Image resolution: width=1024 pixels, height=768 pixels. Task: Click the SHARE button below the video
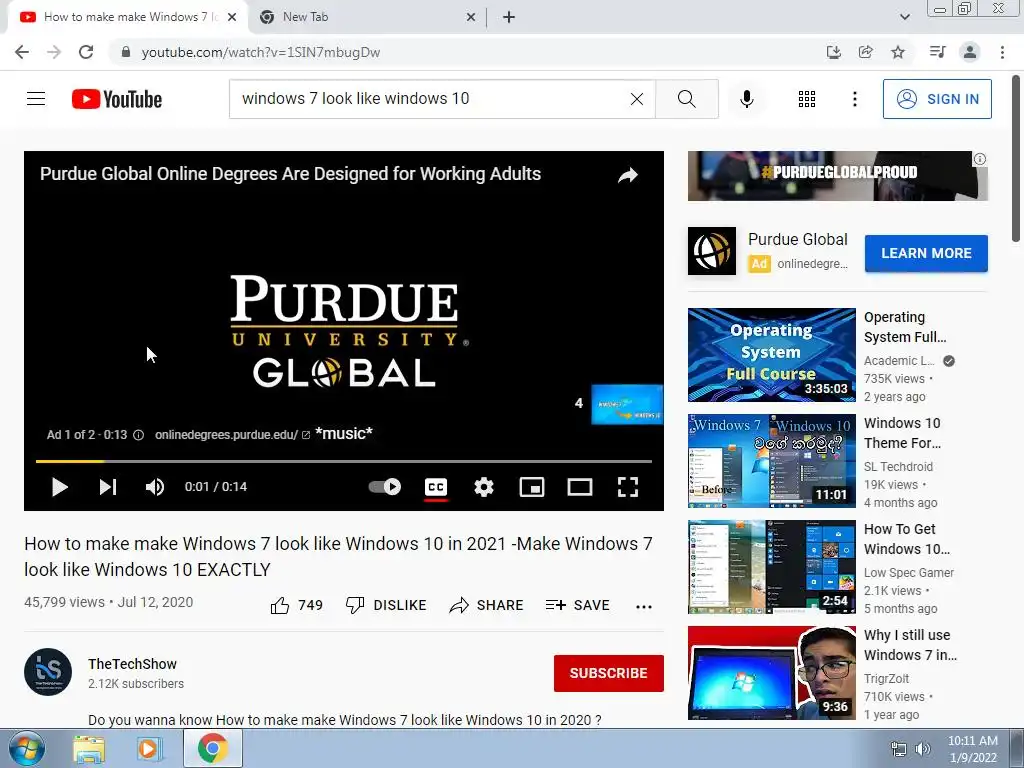click(487, 605)
